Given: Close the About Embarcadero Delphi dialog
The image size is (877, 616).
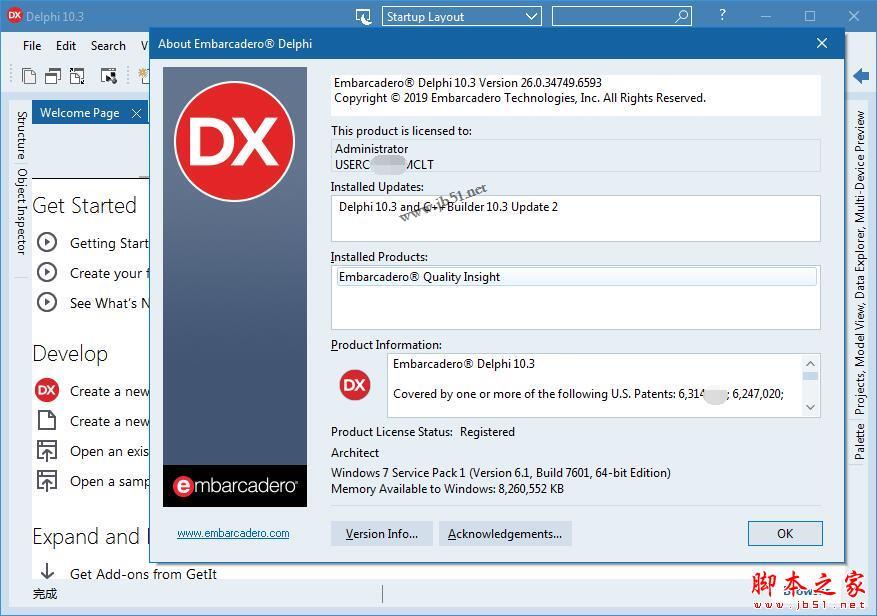Looking at the screenshot, I should (822, 43).
